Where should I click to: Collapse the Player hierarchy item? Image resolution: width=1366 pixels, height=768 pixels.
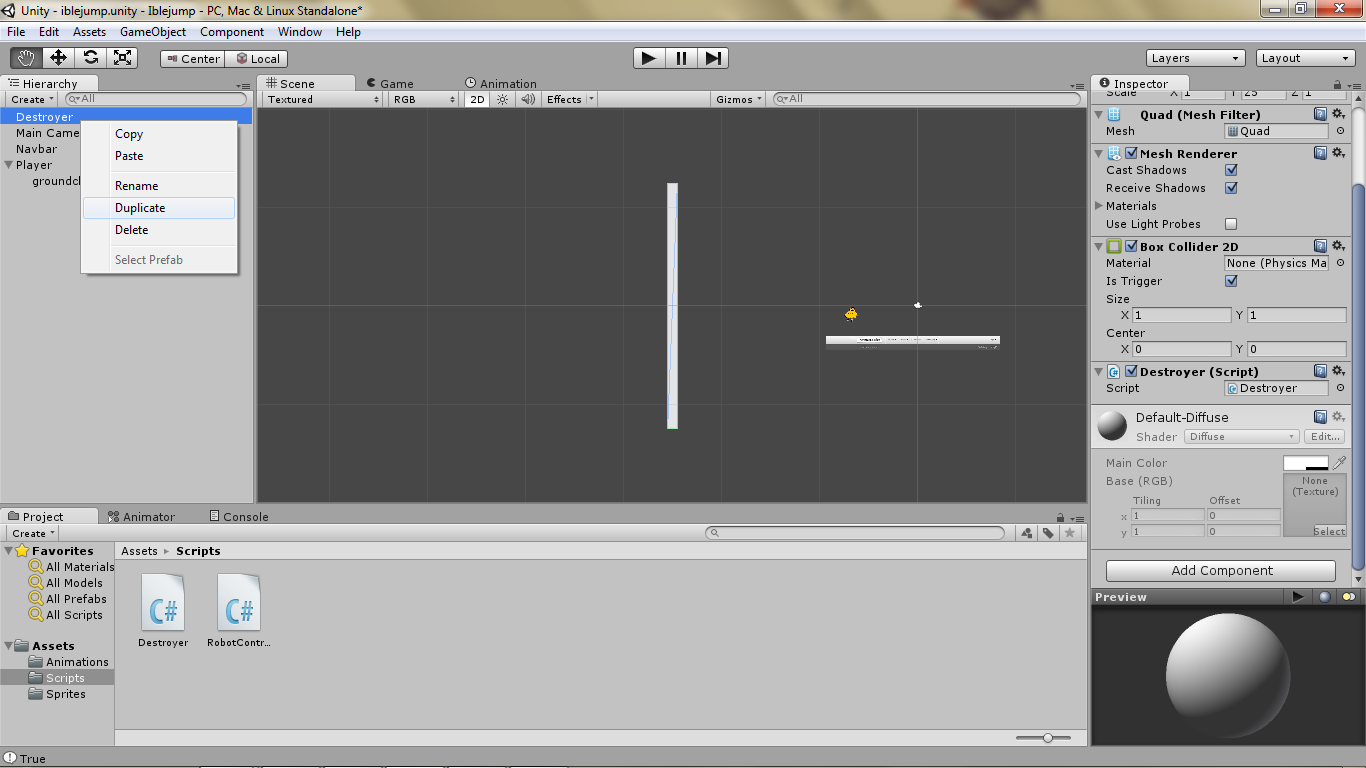pyautogui.click(x=8, y=165)
